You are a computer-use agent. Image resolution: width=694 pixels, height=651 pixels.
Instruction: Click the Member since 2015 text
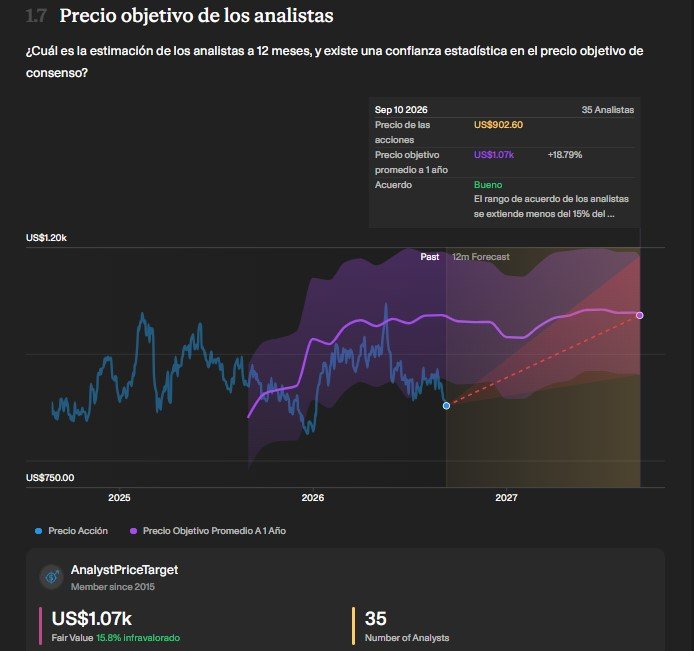pyautogui.click(x=113, y=587)
